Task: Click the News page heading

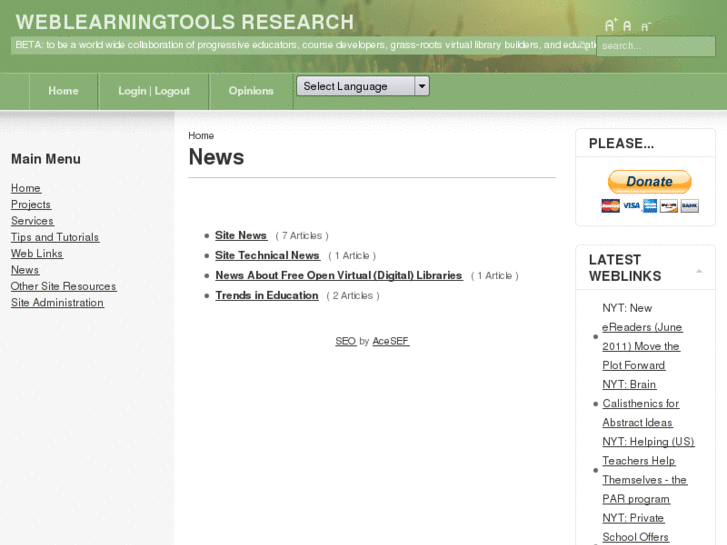Action: click(216, 157)
